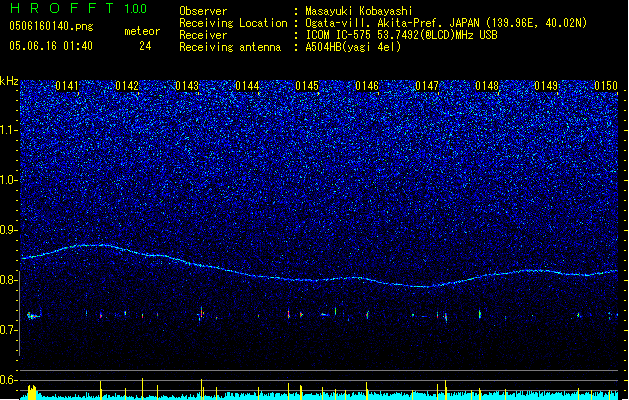629x400 pixels.
Task: Click the 0144 time marker
Action: (x=247, y=86)
